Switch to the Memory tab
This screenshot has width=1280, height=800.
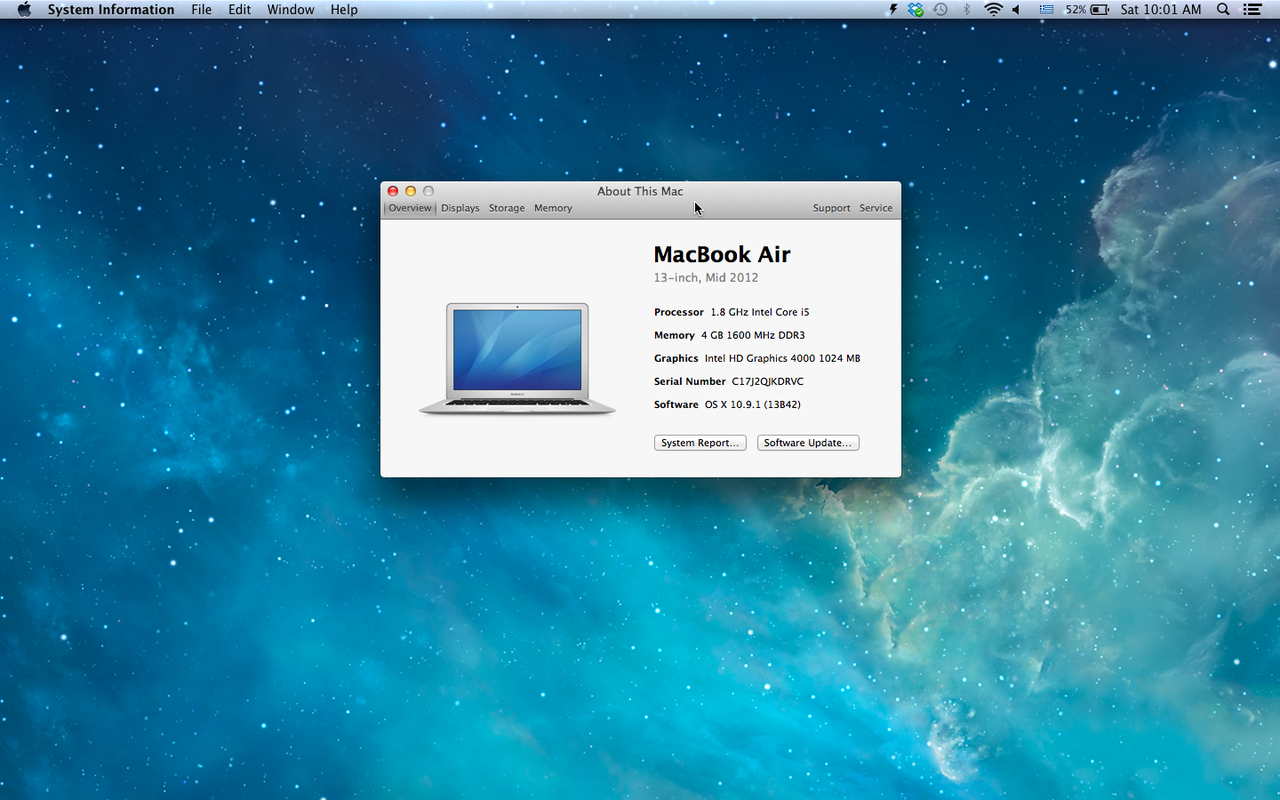coord(553,208)
